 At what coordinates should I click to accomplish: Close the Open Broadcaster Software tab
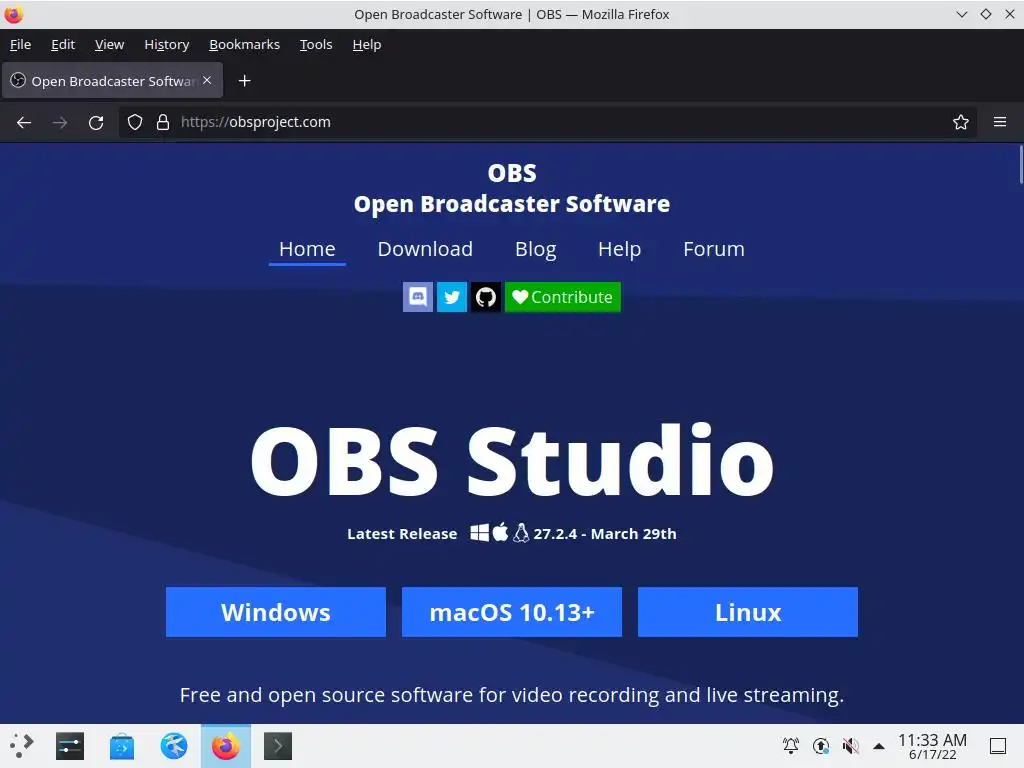207,80
